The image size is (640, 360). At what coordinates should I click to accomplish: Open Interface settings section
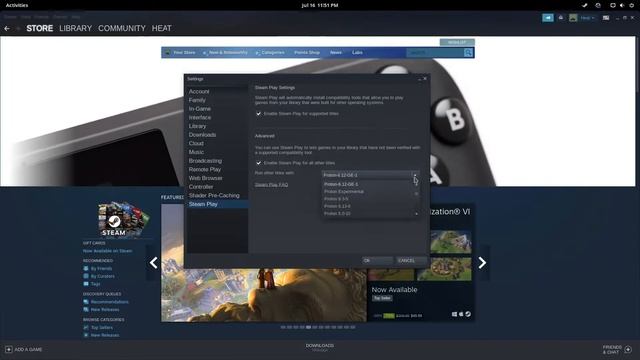(200, 117)
